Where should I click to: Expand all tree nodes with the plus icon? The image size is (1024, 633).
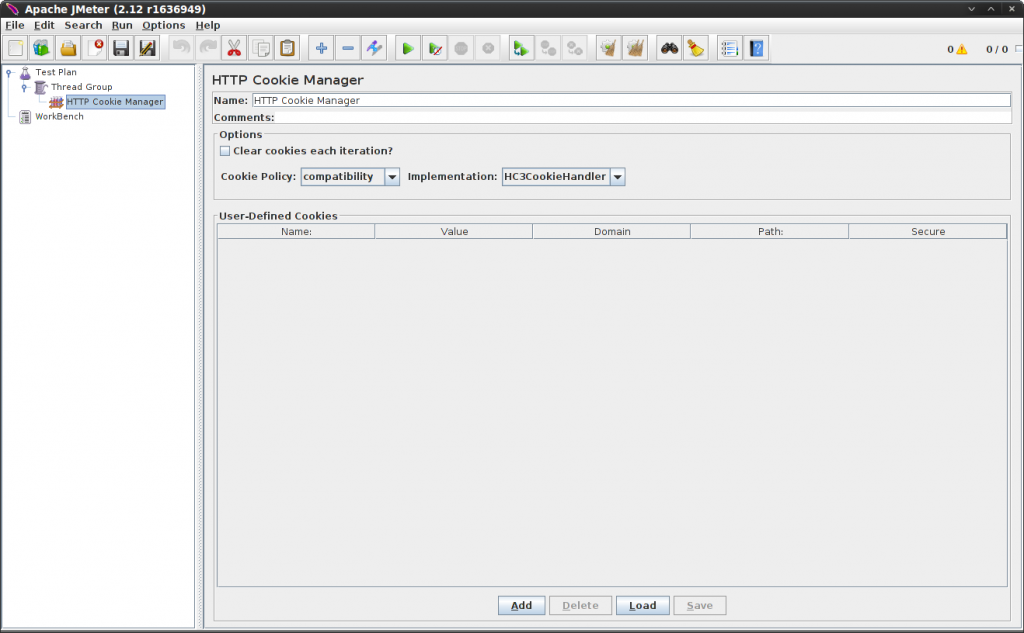pyautogui.click(x=320, y=47)
